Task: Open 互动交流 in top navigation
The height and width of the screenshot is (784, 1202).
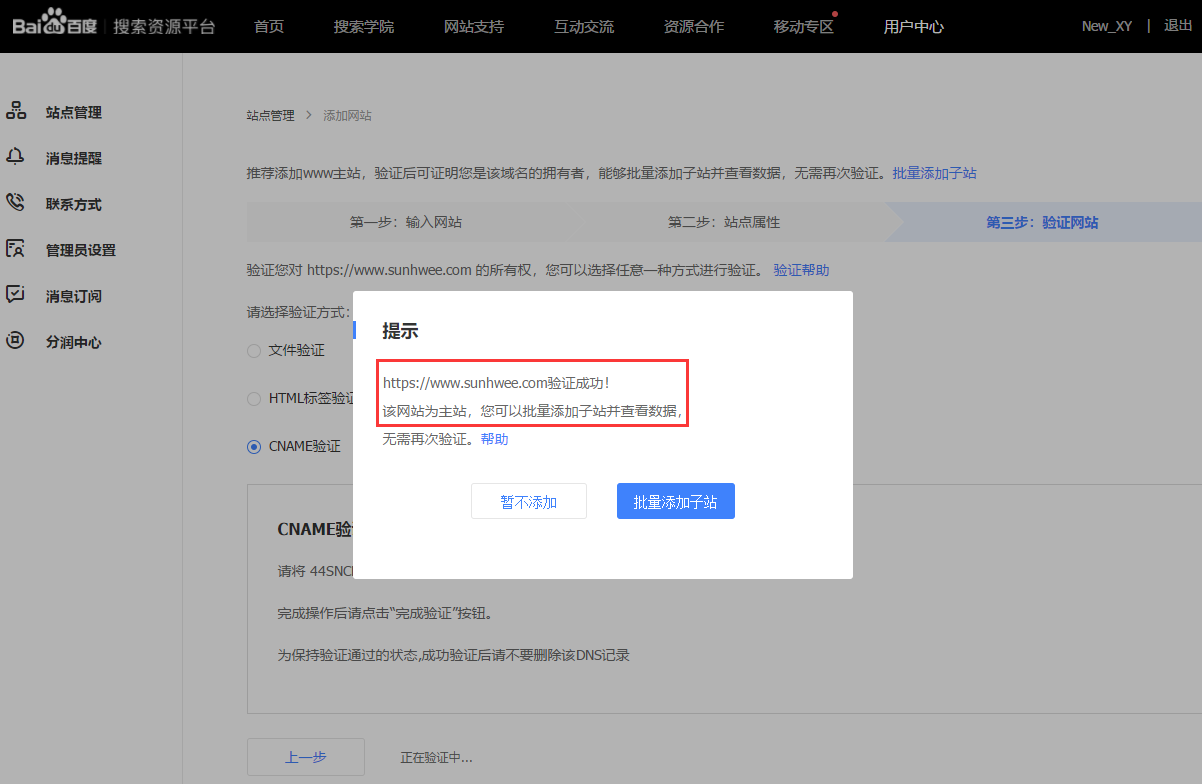Action: coord(584,27)
